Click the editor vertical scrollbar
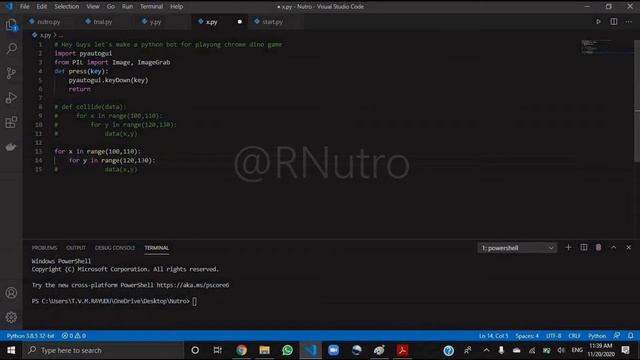The height and width of the screenshot is (360, 640). click(x=637, y=101)
